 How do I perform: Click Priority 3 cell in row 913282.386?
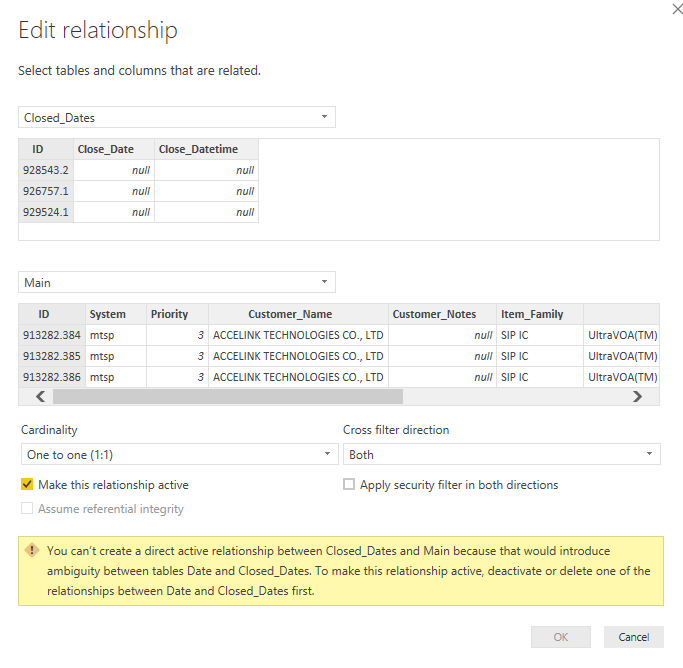[x=177, y=377]
